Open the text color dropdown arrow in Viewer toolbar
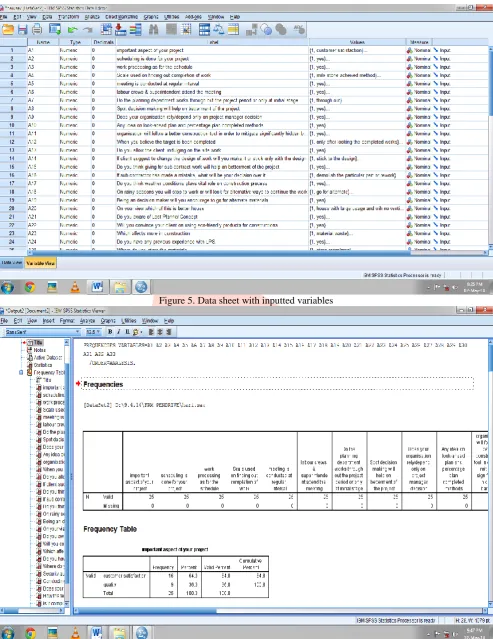Screen dimensions: 493x639 pyautogui.click(x=141, y=332)
